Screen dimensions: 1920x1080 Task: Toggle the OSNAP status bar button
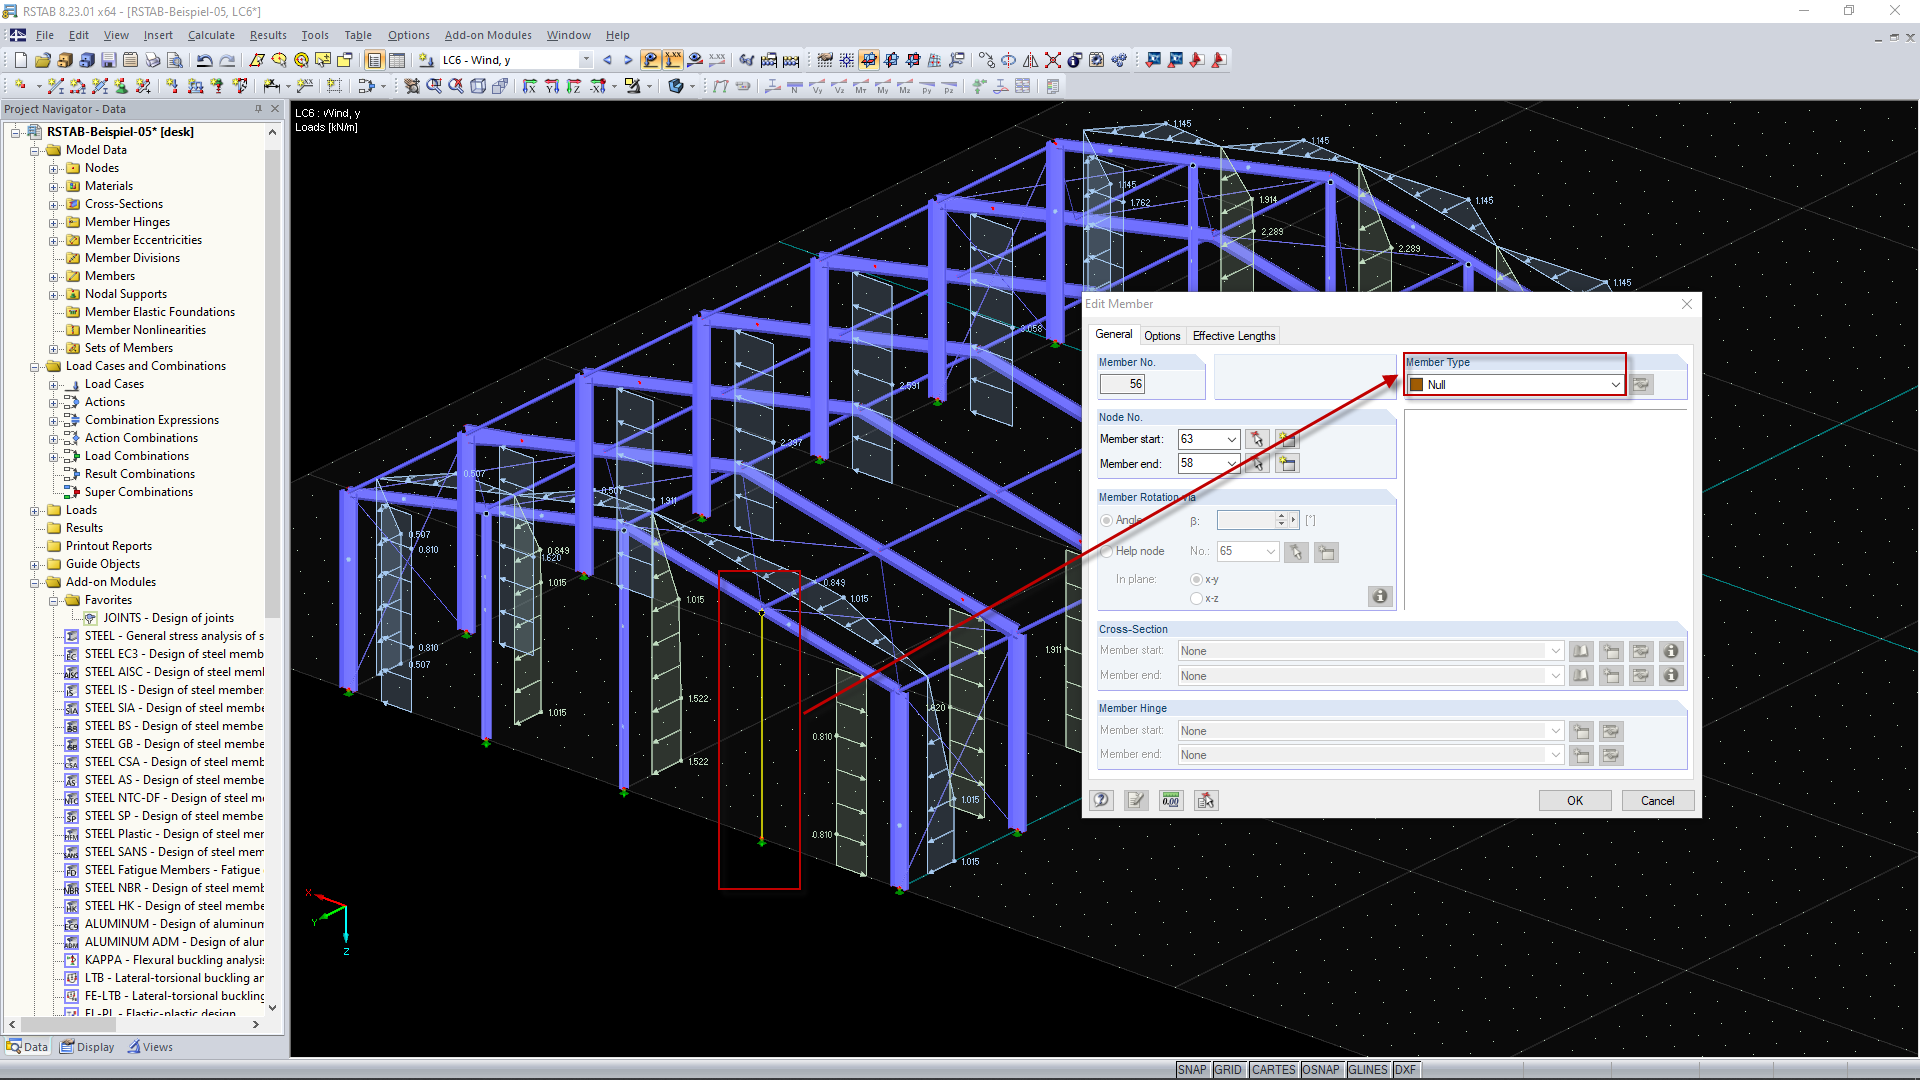click(x=1320, y=1069)
